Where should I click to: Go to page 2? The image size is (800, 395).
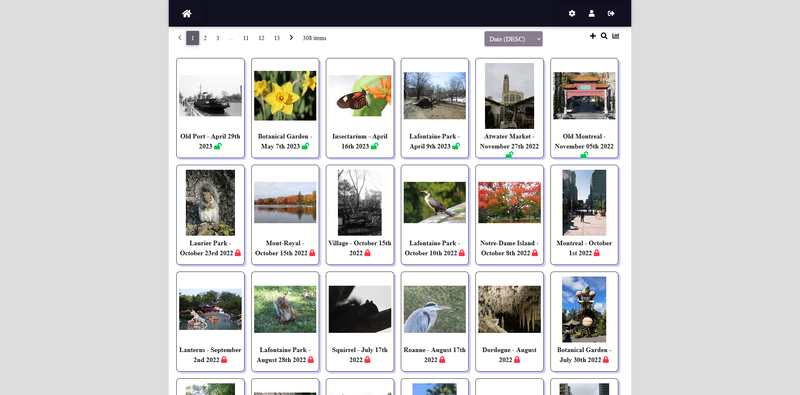pos(205,38)
